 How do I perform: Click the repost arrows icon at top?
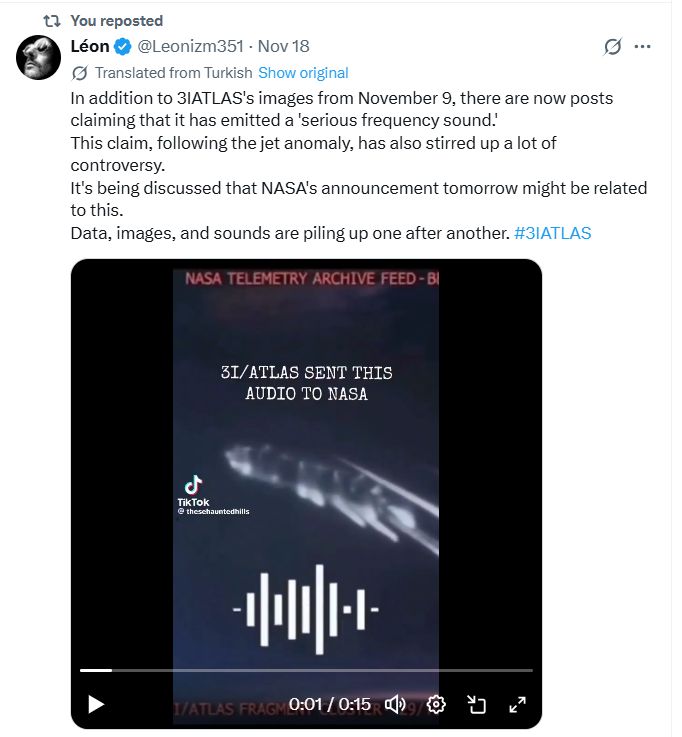tap(48, 20)
